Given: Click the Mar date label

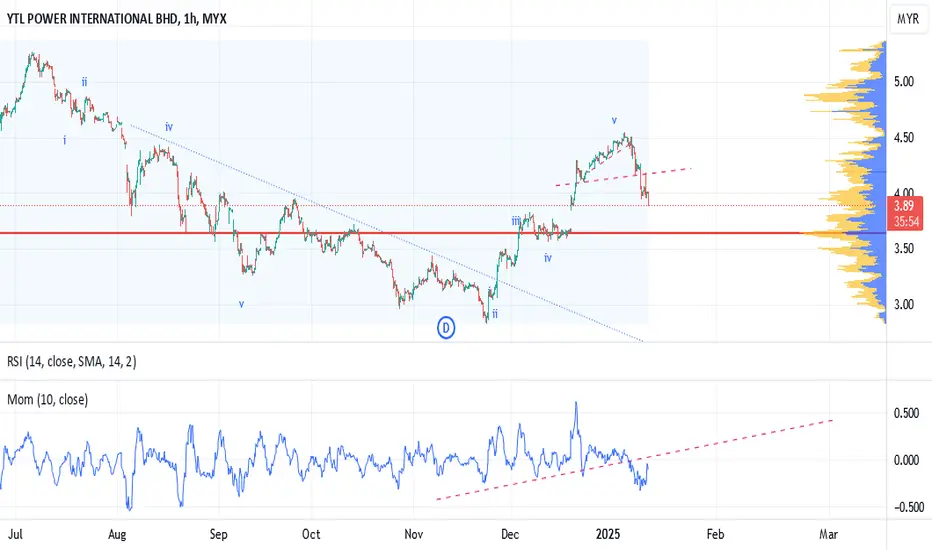Looking at the screenshot, I should (x=828, y=534).
